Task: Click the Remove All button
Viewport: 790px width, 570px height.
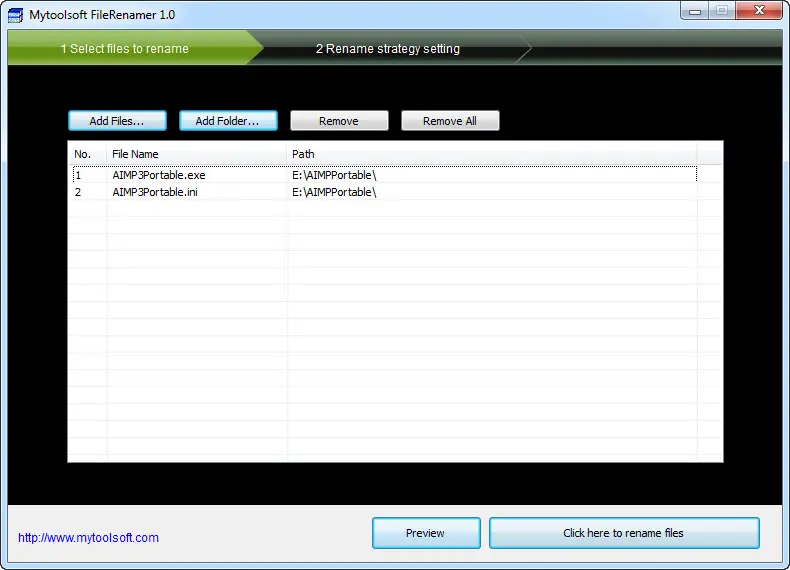Action: tap(450, 121)
